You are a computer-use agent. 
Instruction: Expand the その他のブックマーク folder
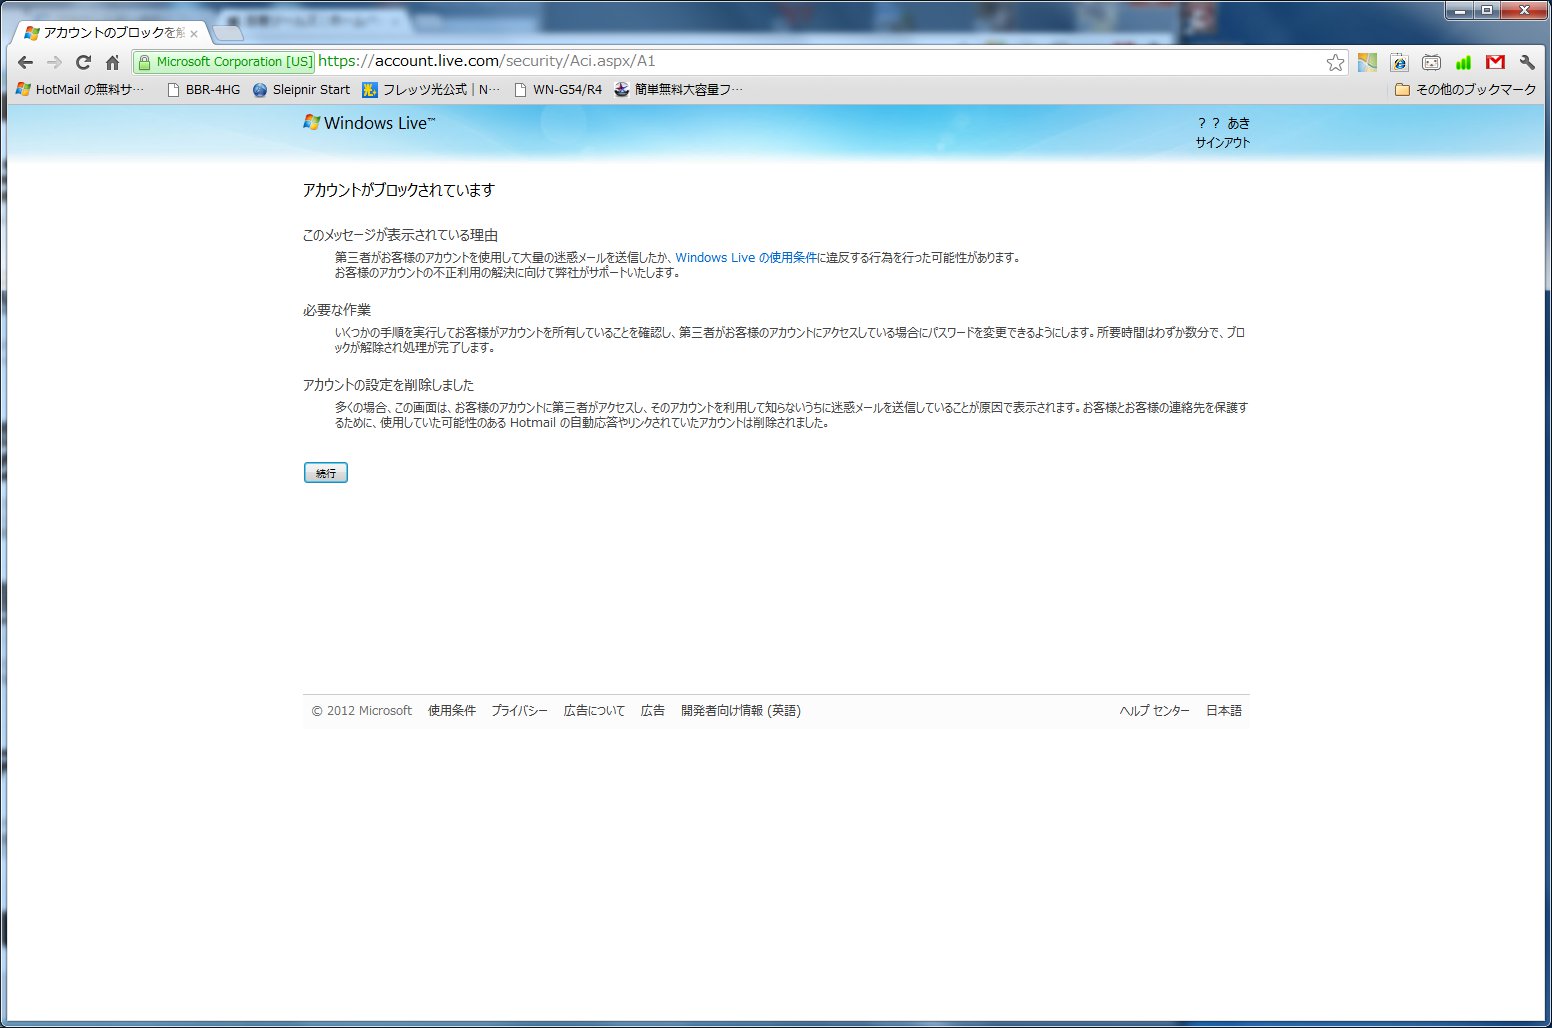1465,89
